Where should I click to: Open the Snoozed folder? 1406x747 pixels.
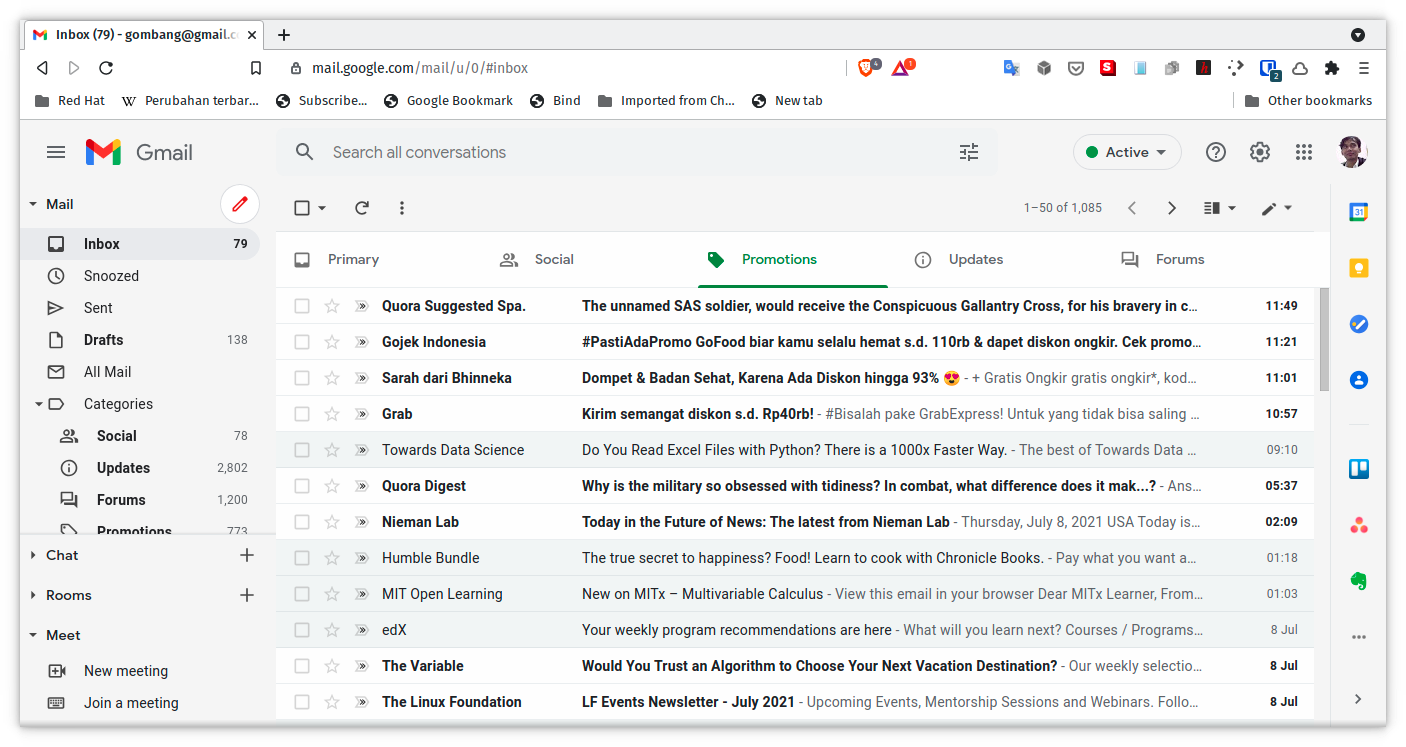click(x=140, y=276)
